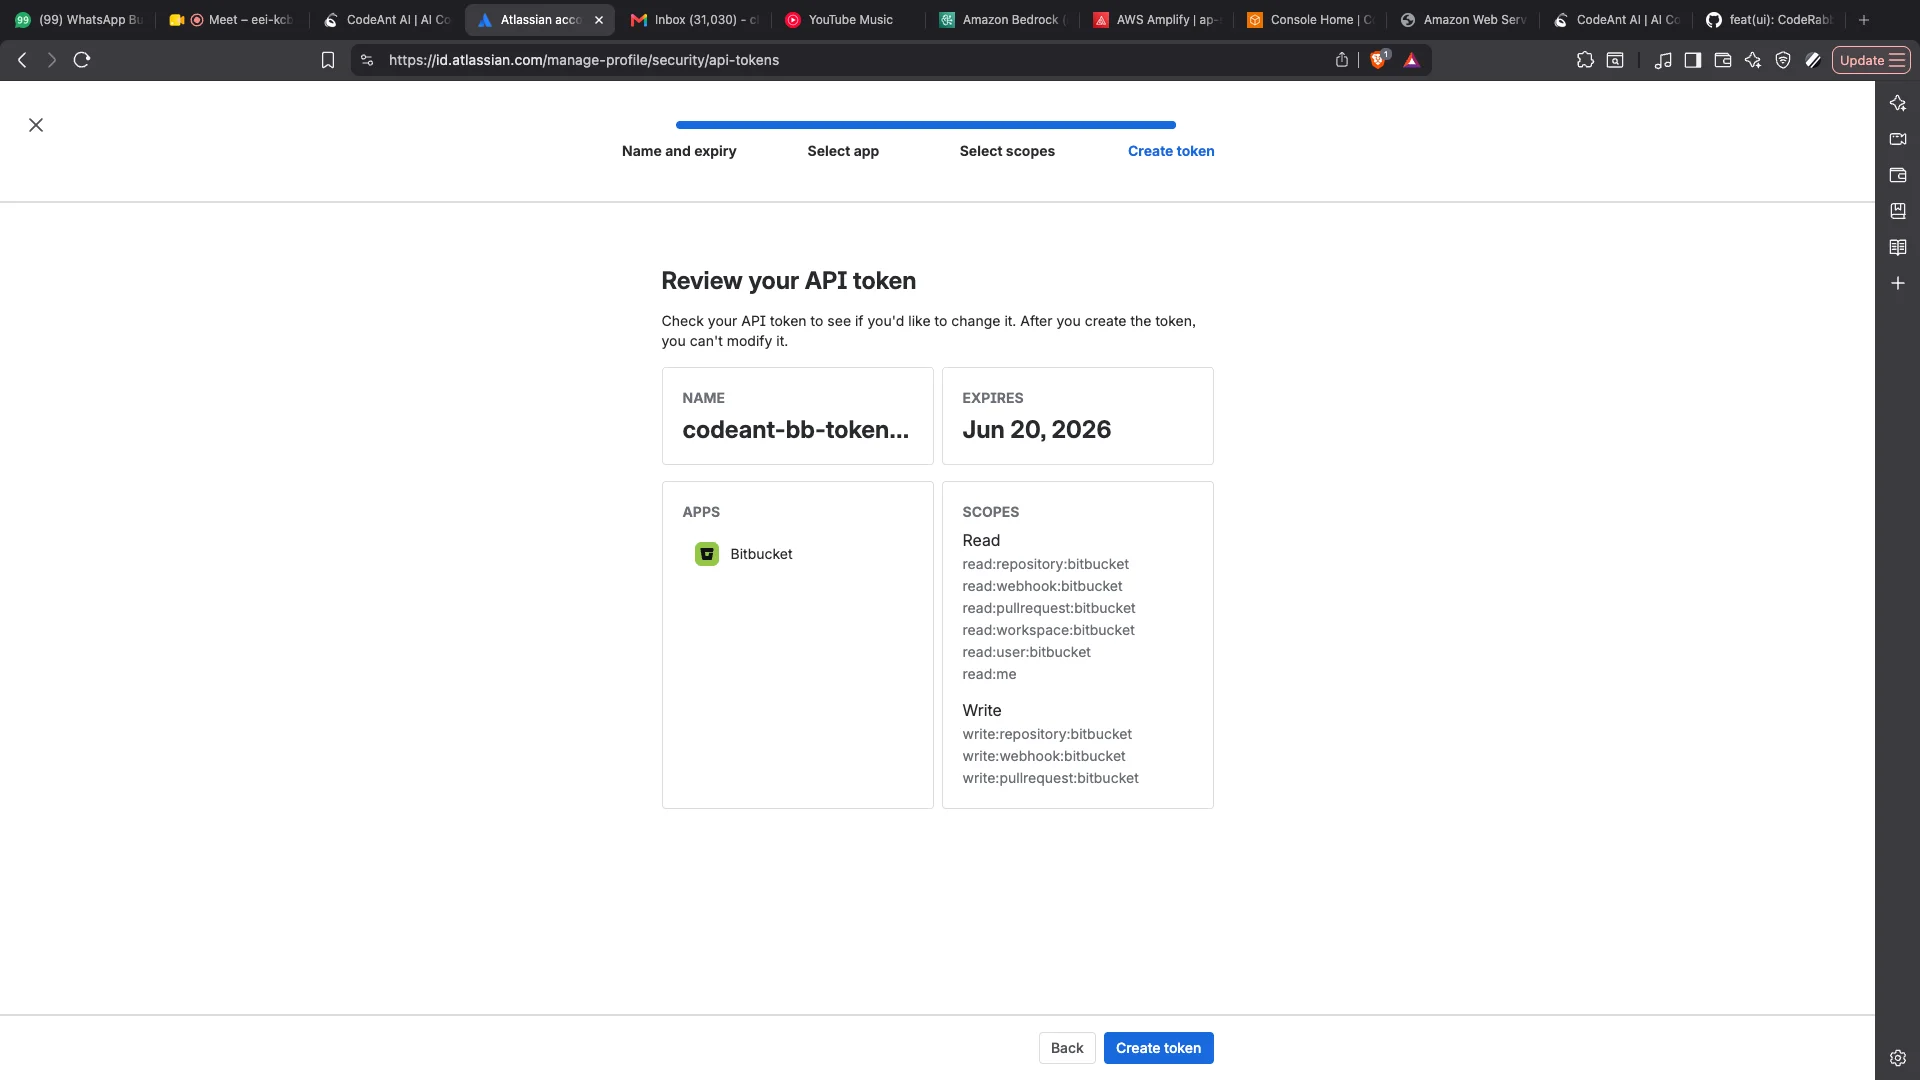Open the wallet icon in sidebar
The height and width of the screenshot is (1080, 1920).
1898,175
